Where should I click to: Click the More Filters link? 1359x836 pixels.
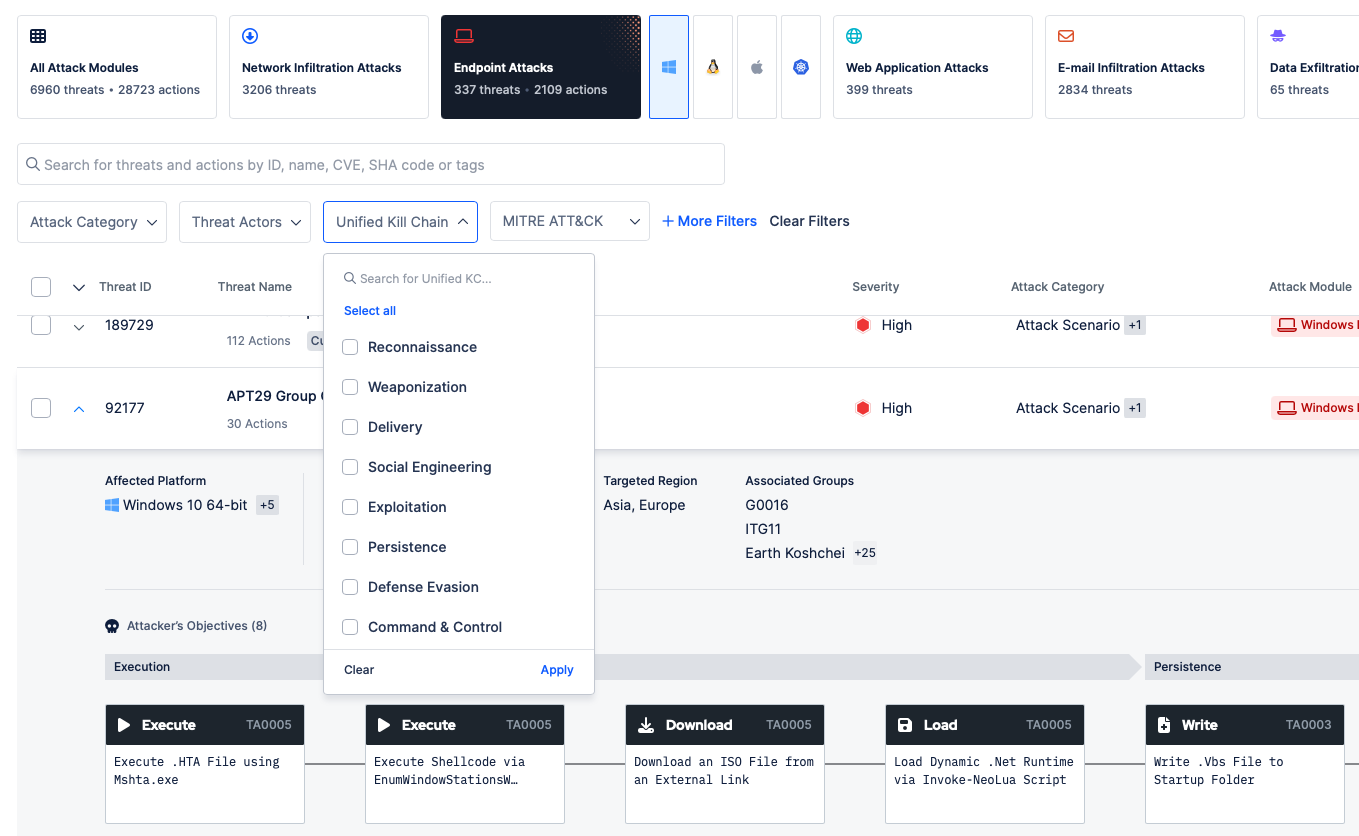coord(709,221)
